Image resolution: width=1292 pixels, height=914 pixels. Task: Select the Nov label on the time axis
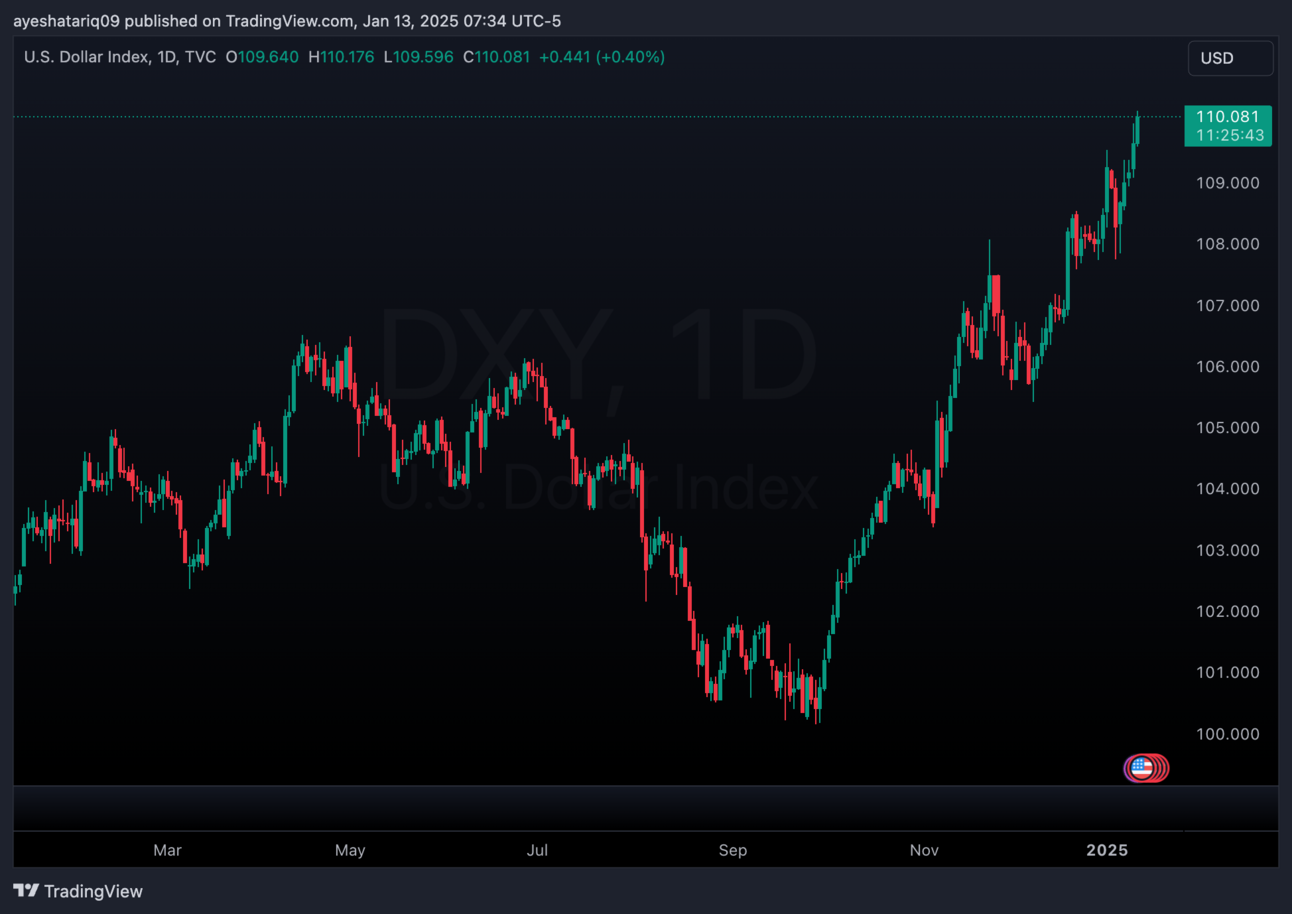[924, 850]
